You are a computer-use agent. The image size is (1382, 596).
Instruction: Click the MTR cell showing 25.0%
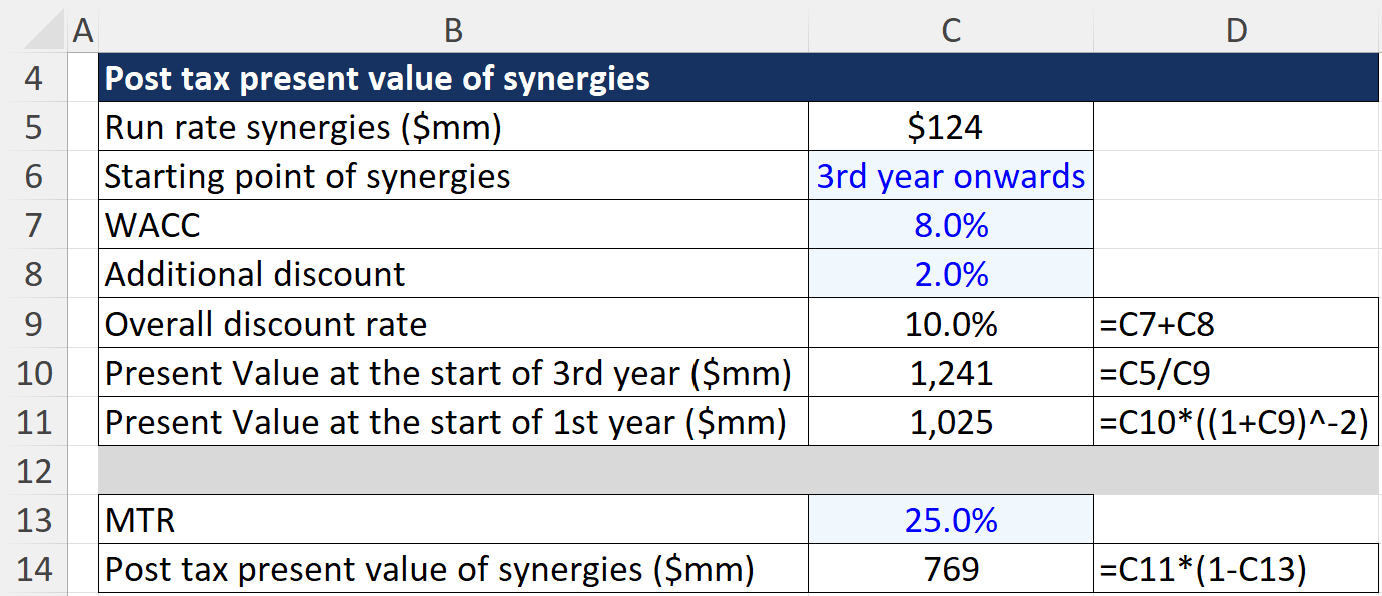[950, 520]
